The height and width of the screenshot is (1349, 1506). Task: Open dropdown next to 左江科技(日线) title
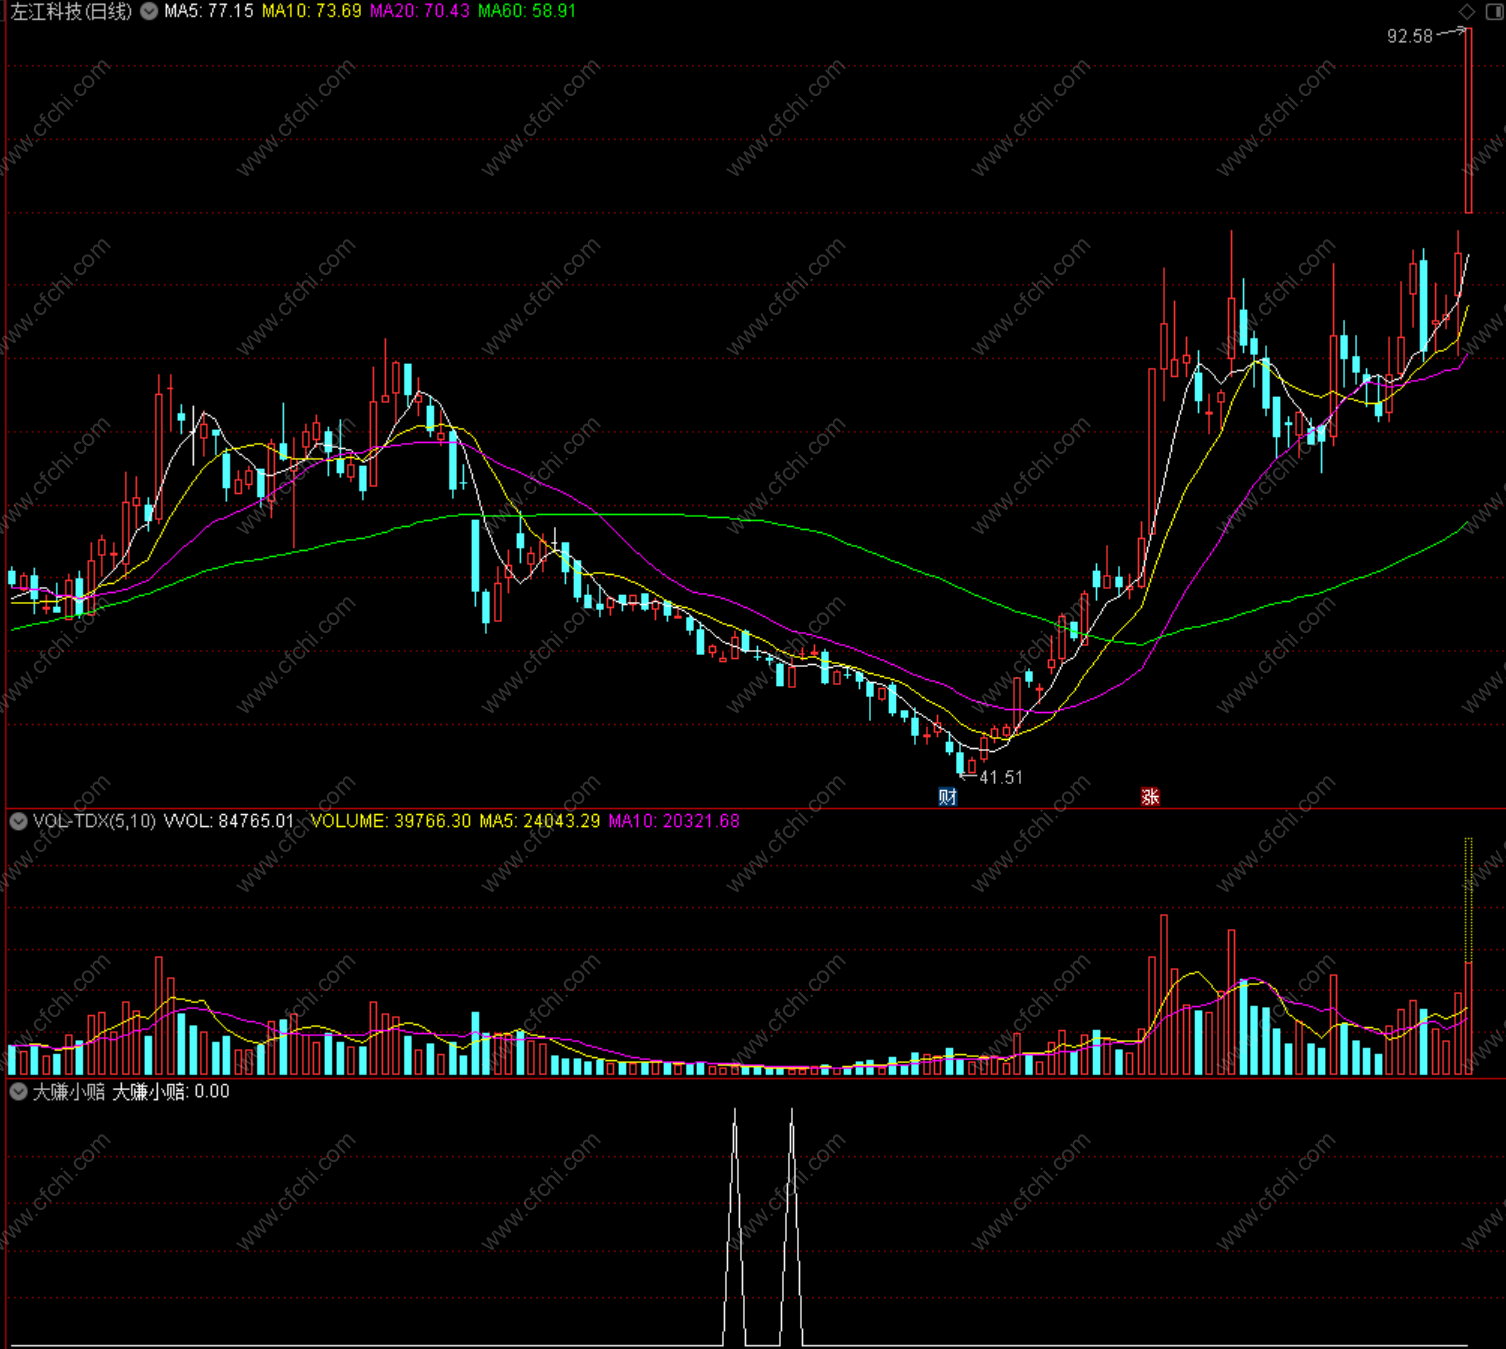click(149, 11)
